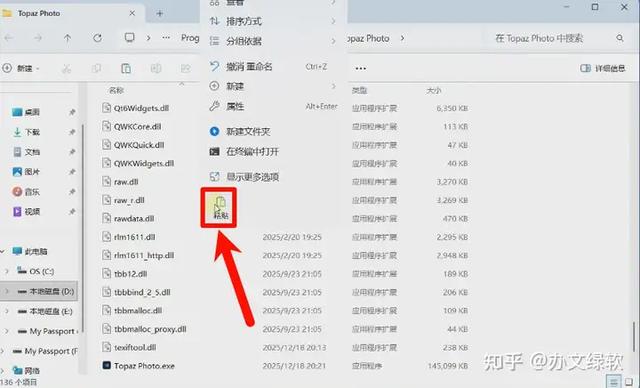Open the toolbar See more ellipsis
The width and height of the screenshot is (640, 388).
click(360, 69)
